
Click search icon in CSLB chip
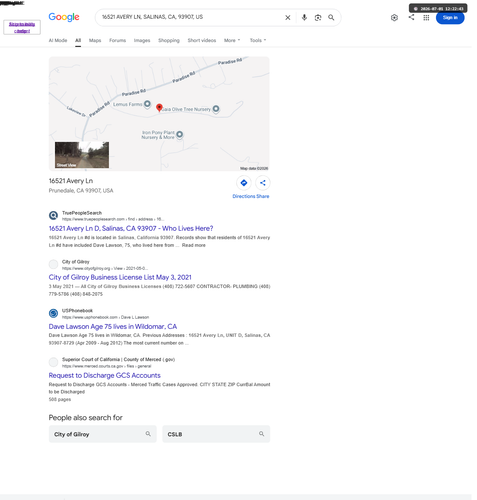[x=262, y=434]
